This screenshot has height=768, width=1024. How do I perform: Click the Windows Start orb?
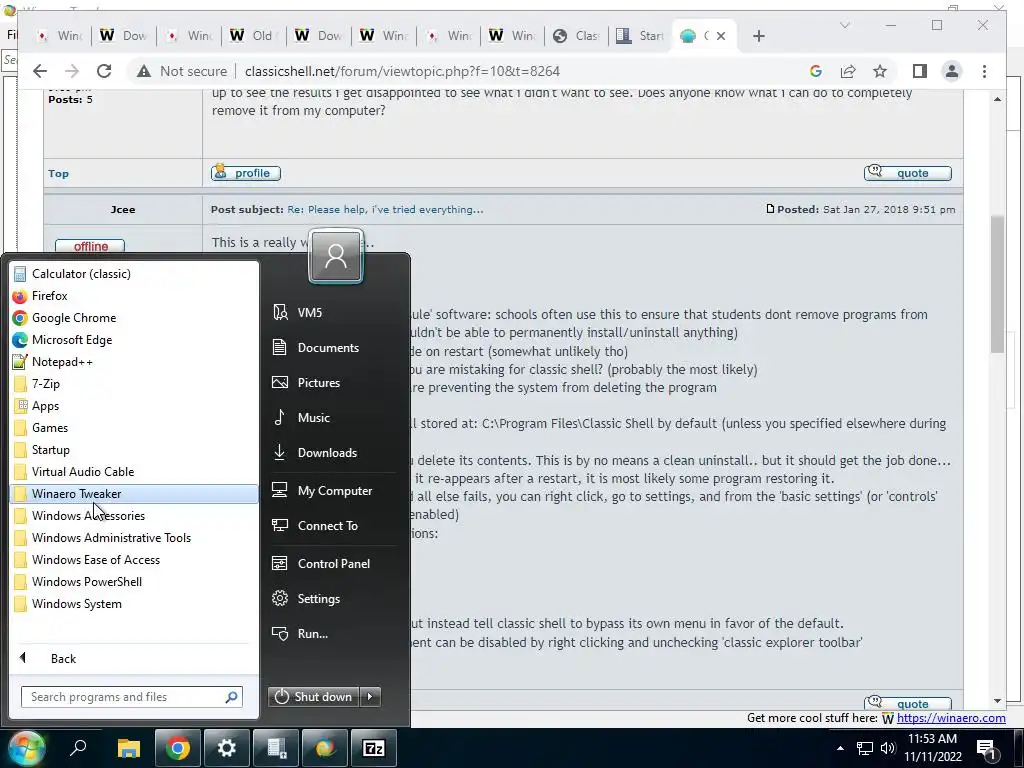26,748
